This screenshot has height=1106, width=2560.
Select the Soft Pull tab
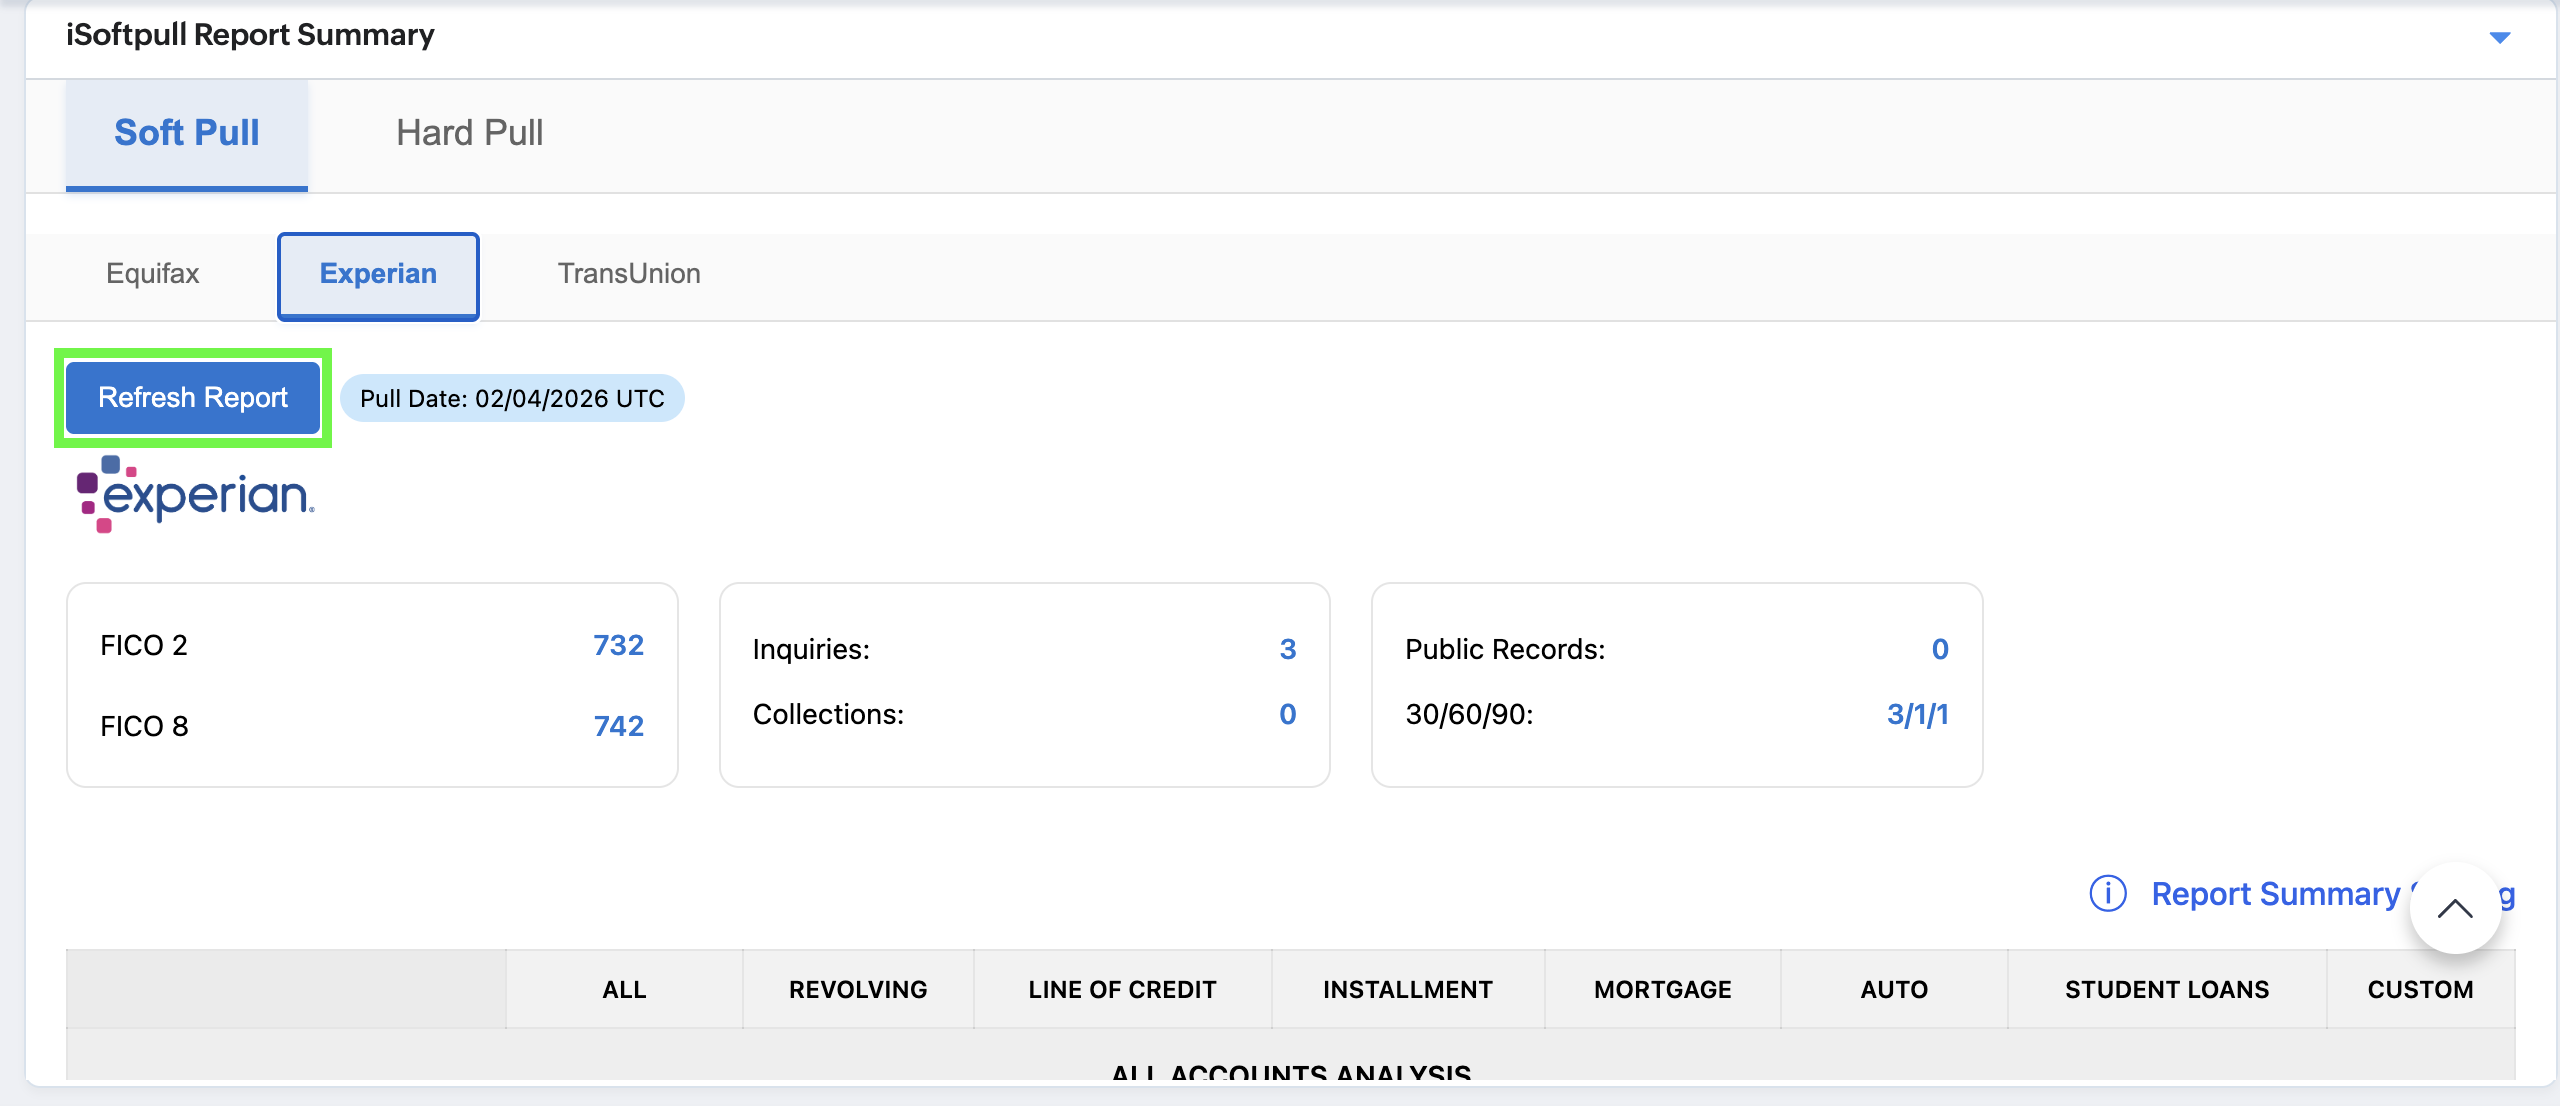coord(187,133)
